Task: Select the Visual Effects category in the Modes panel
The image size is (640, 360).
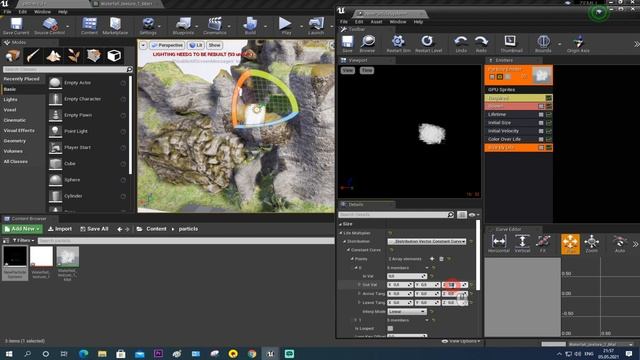Action: [19, 131]
